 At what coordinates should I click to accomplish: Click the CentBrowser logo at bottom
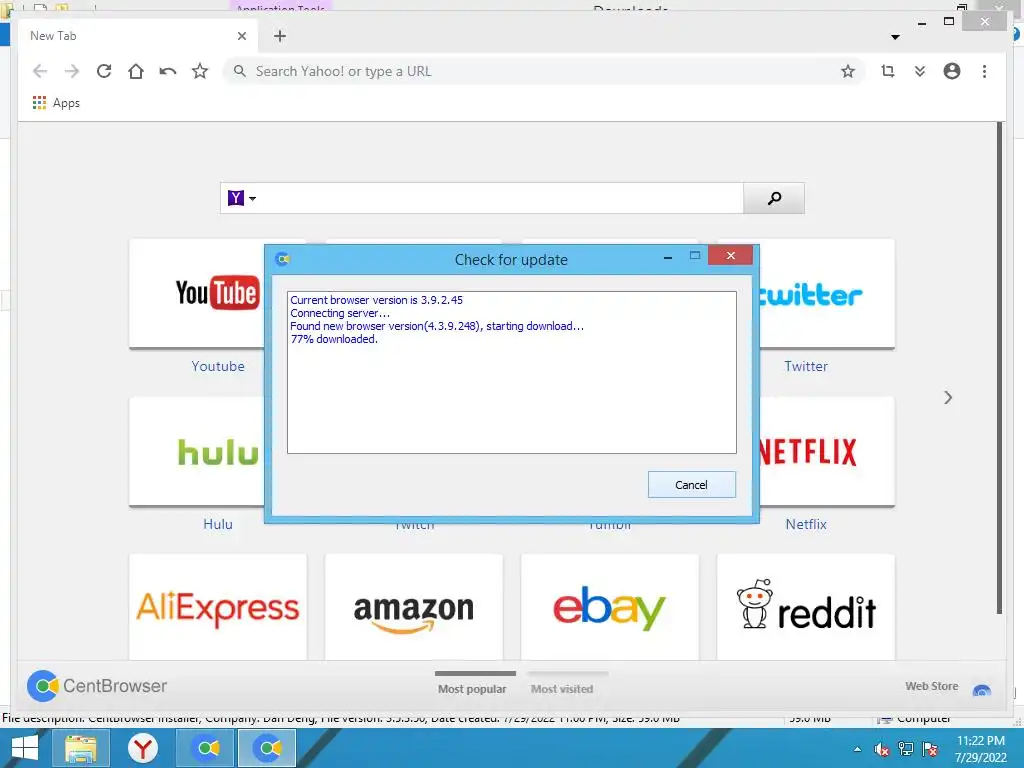[x=97, y=686]
